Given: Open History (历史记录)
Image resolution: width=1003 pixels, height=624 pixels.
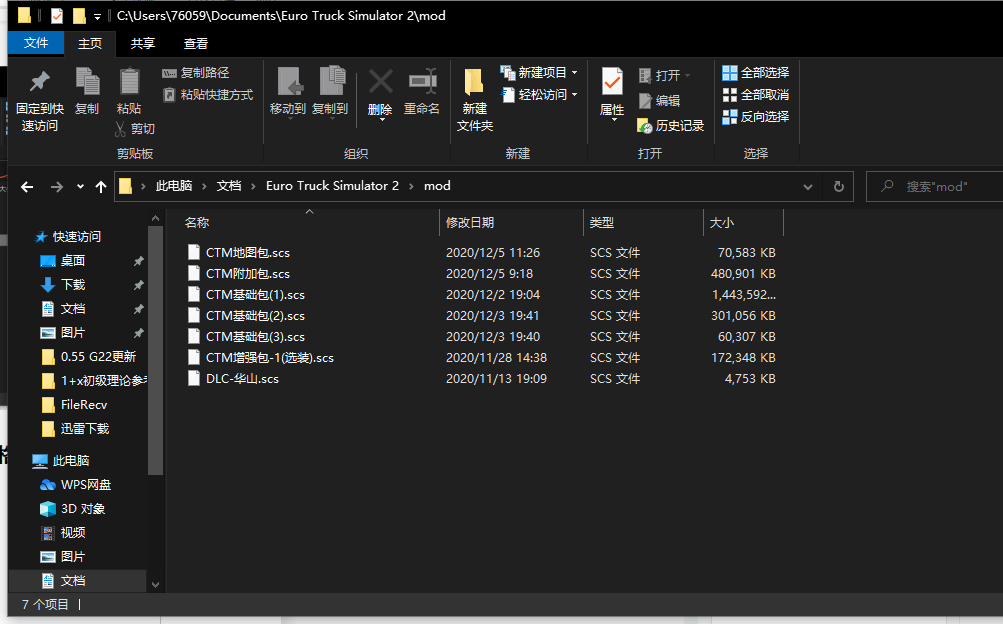Looking at the screenshot, I should (x=670, y=126).
